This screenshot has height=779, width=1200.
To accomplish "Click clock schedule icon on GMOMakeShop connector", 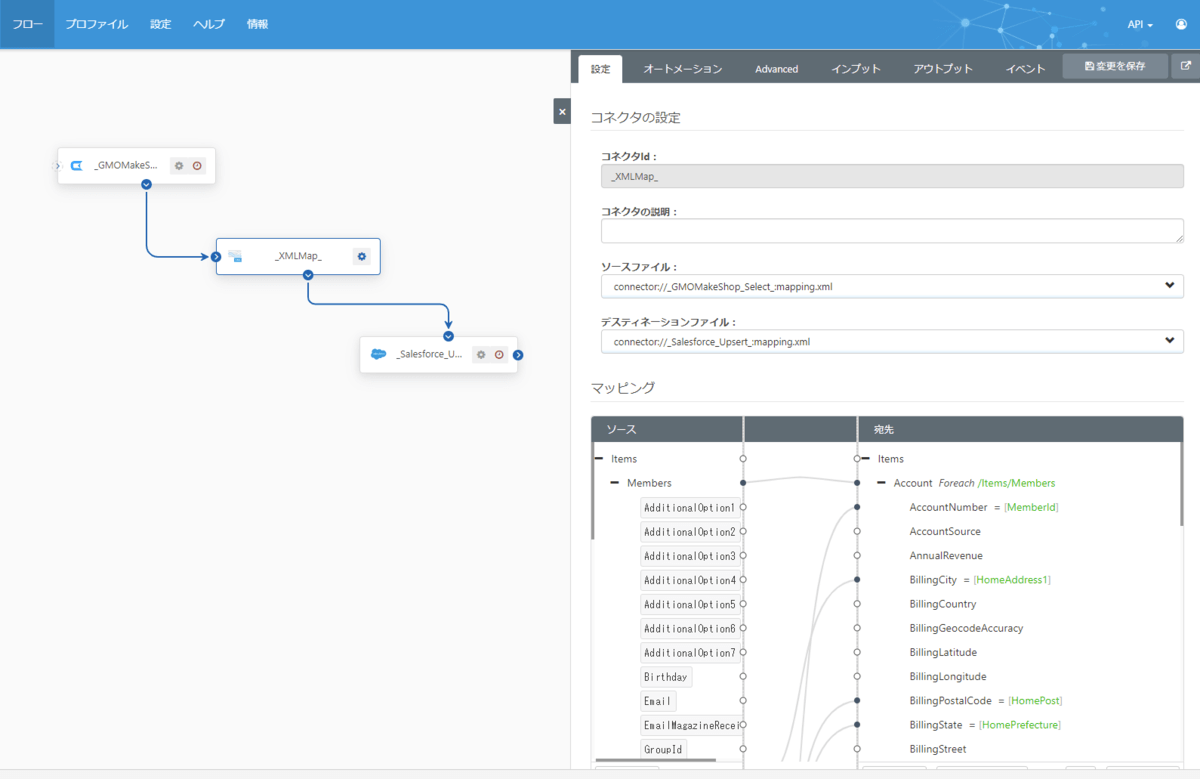I will pyautogui.click(x=197, y=166).
